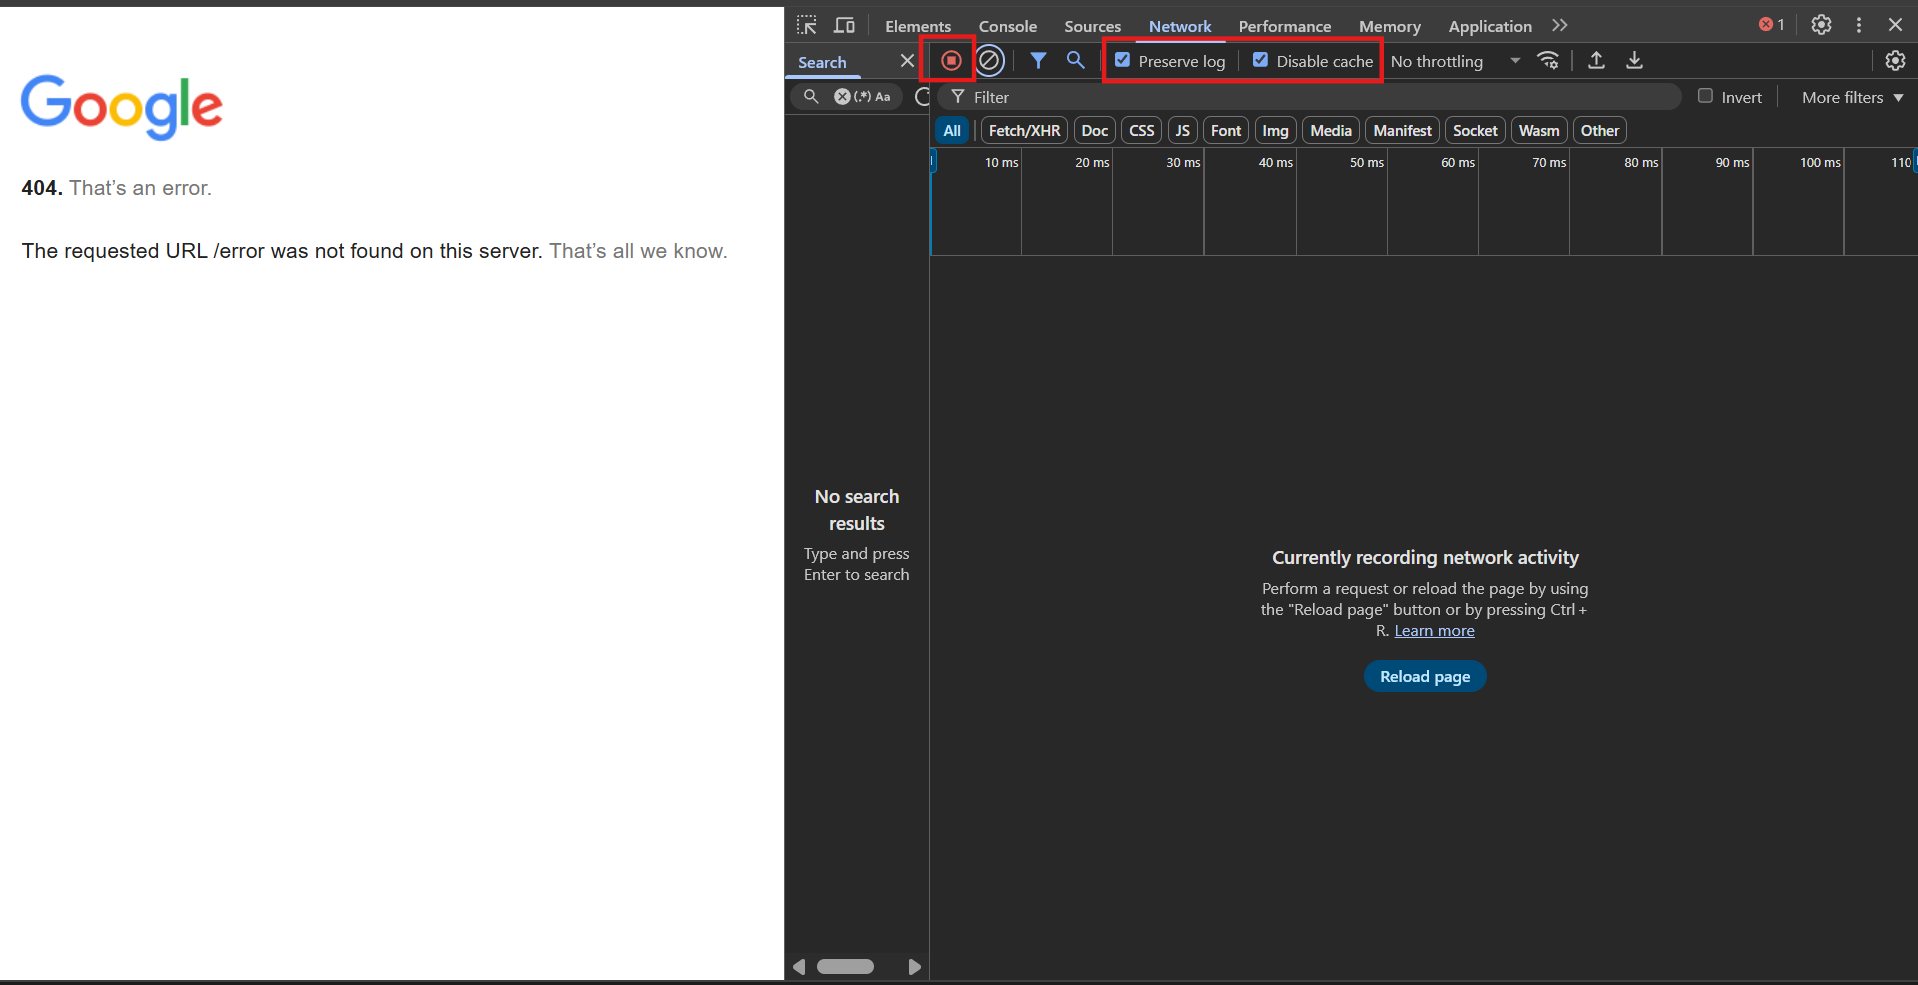Open network conditions wifi icon

point(1548,61)
